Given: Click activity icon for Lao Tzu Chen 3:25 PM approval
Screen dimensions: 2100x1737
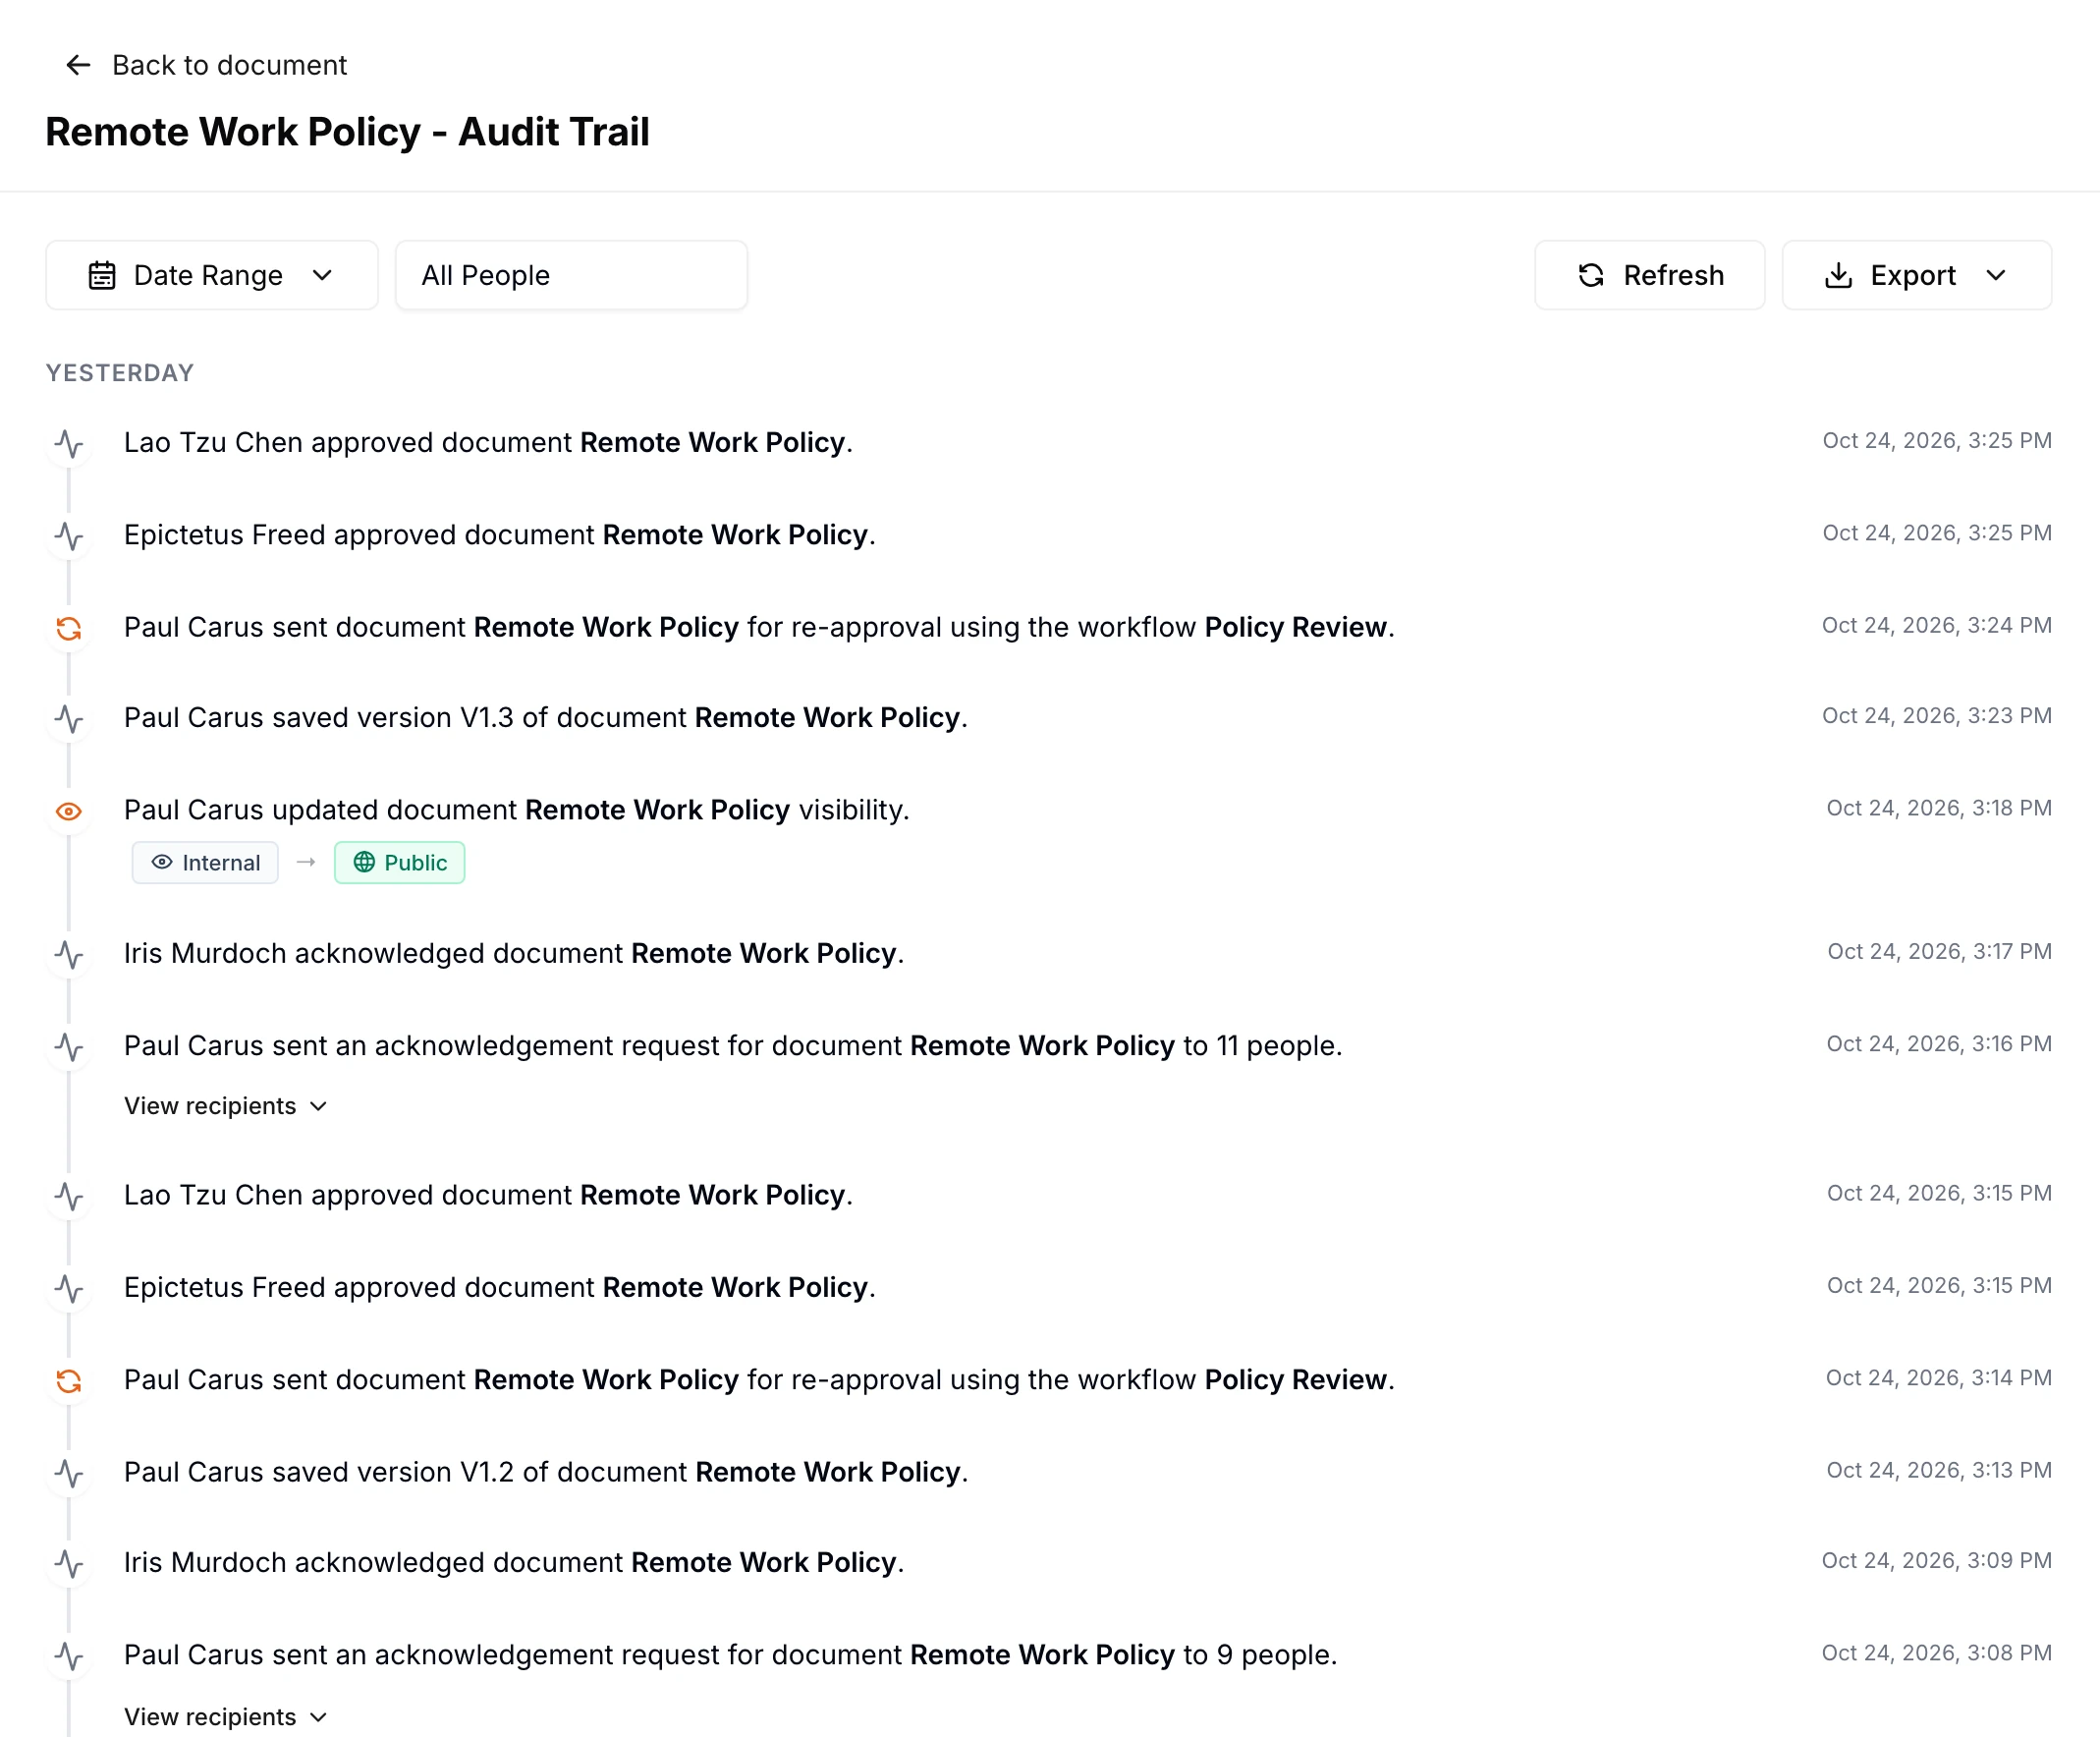Looking at the screenshot, I should coord(69,443).
